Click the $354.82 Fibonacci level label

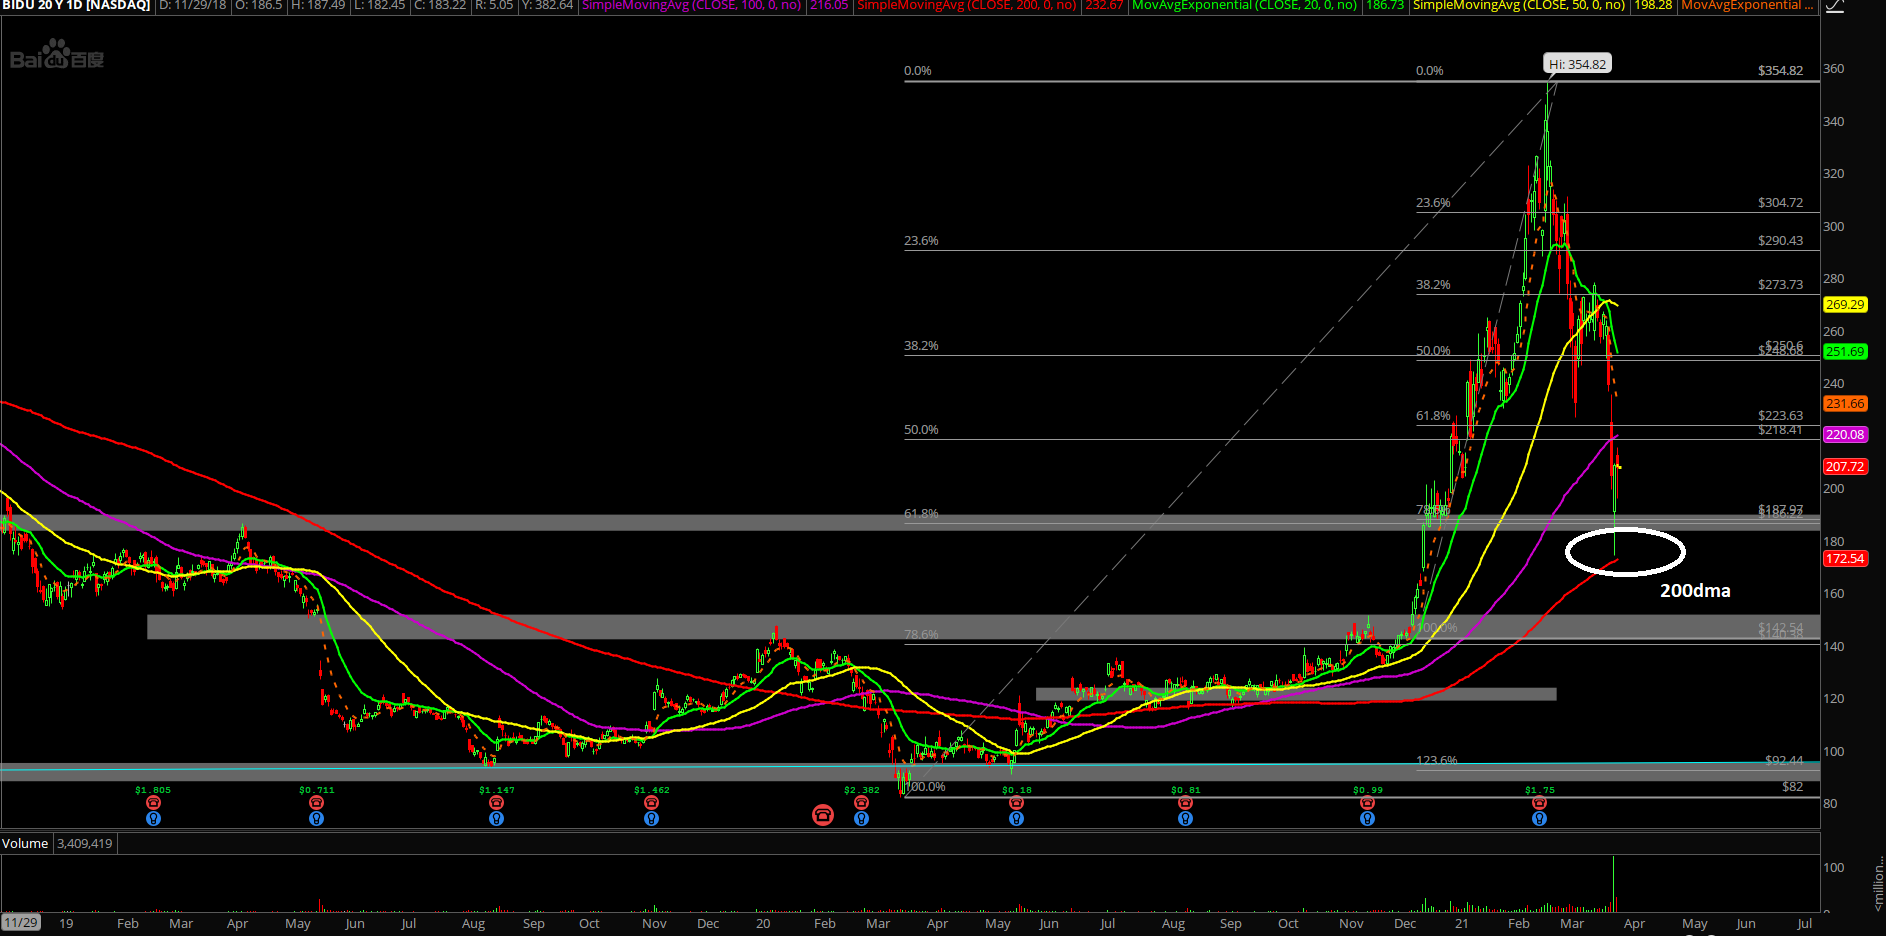coord(1780,70)
